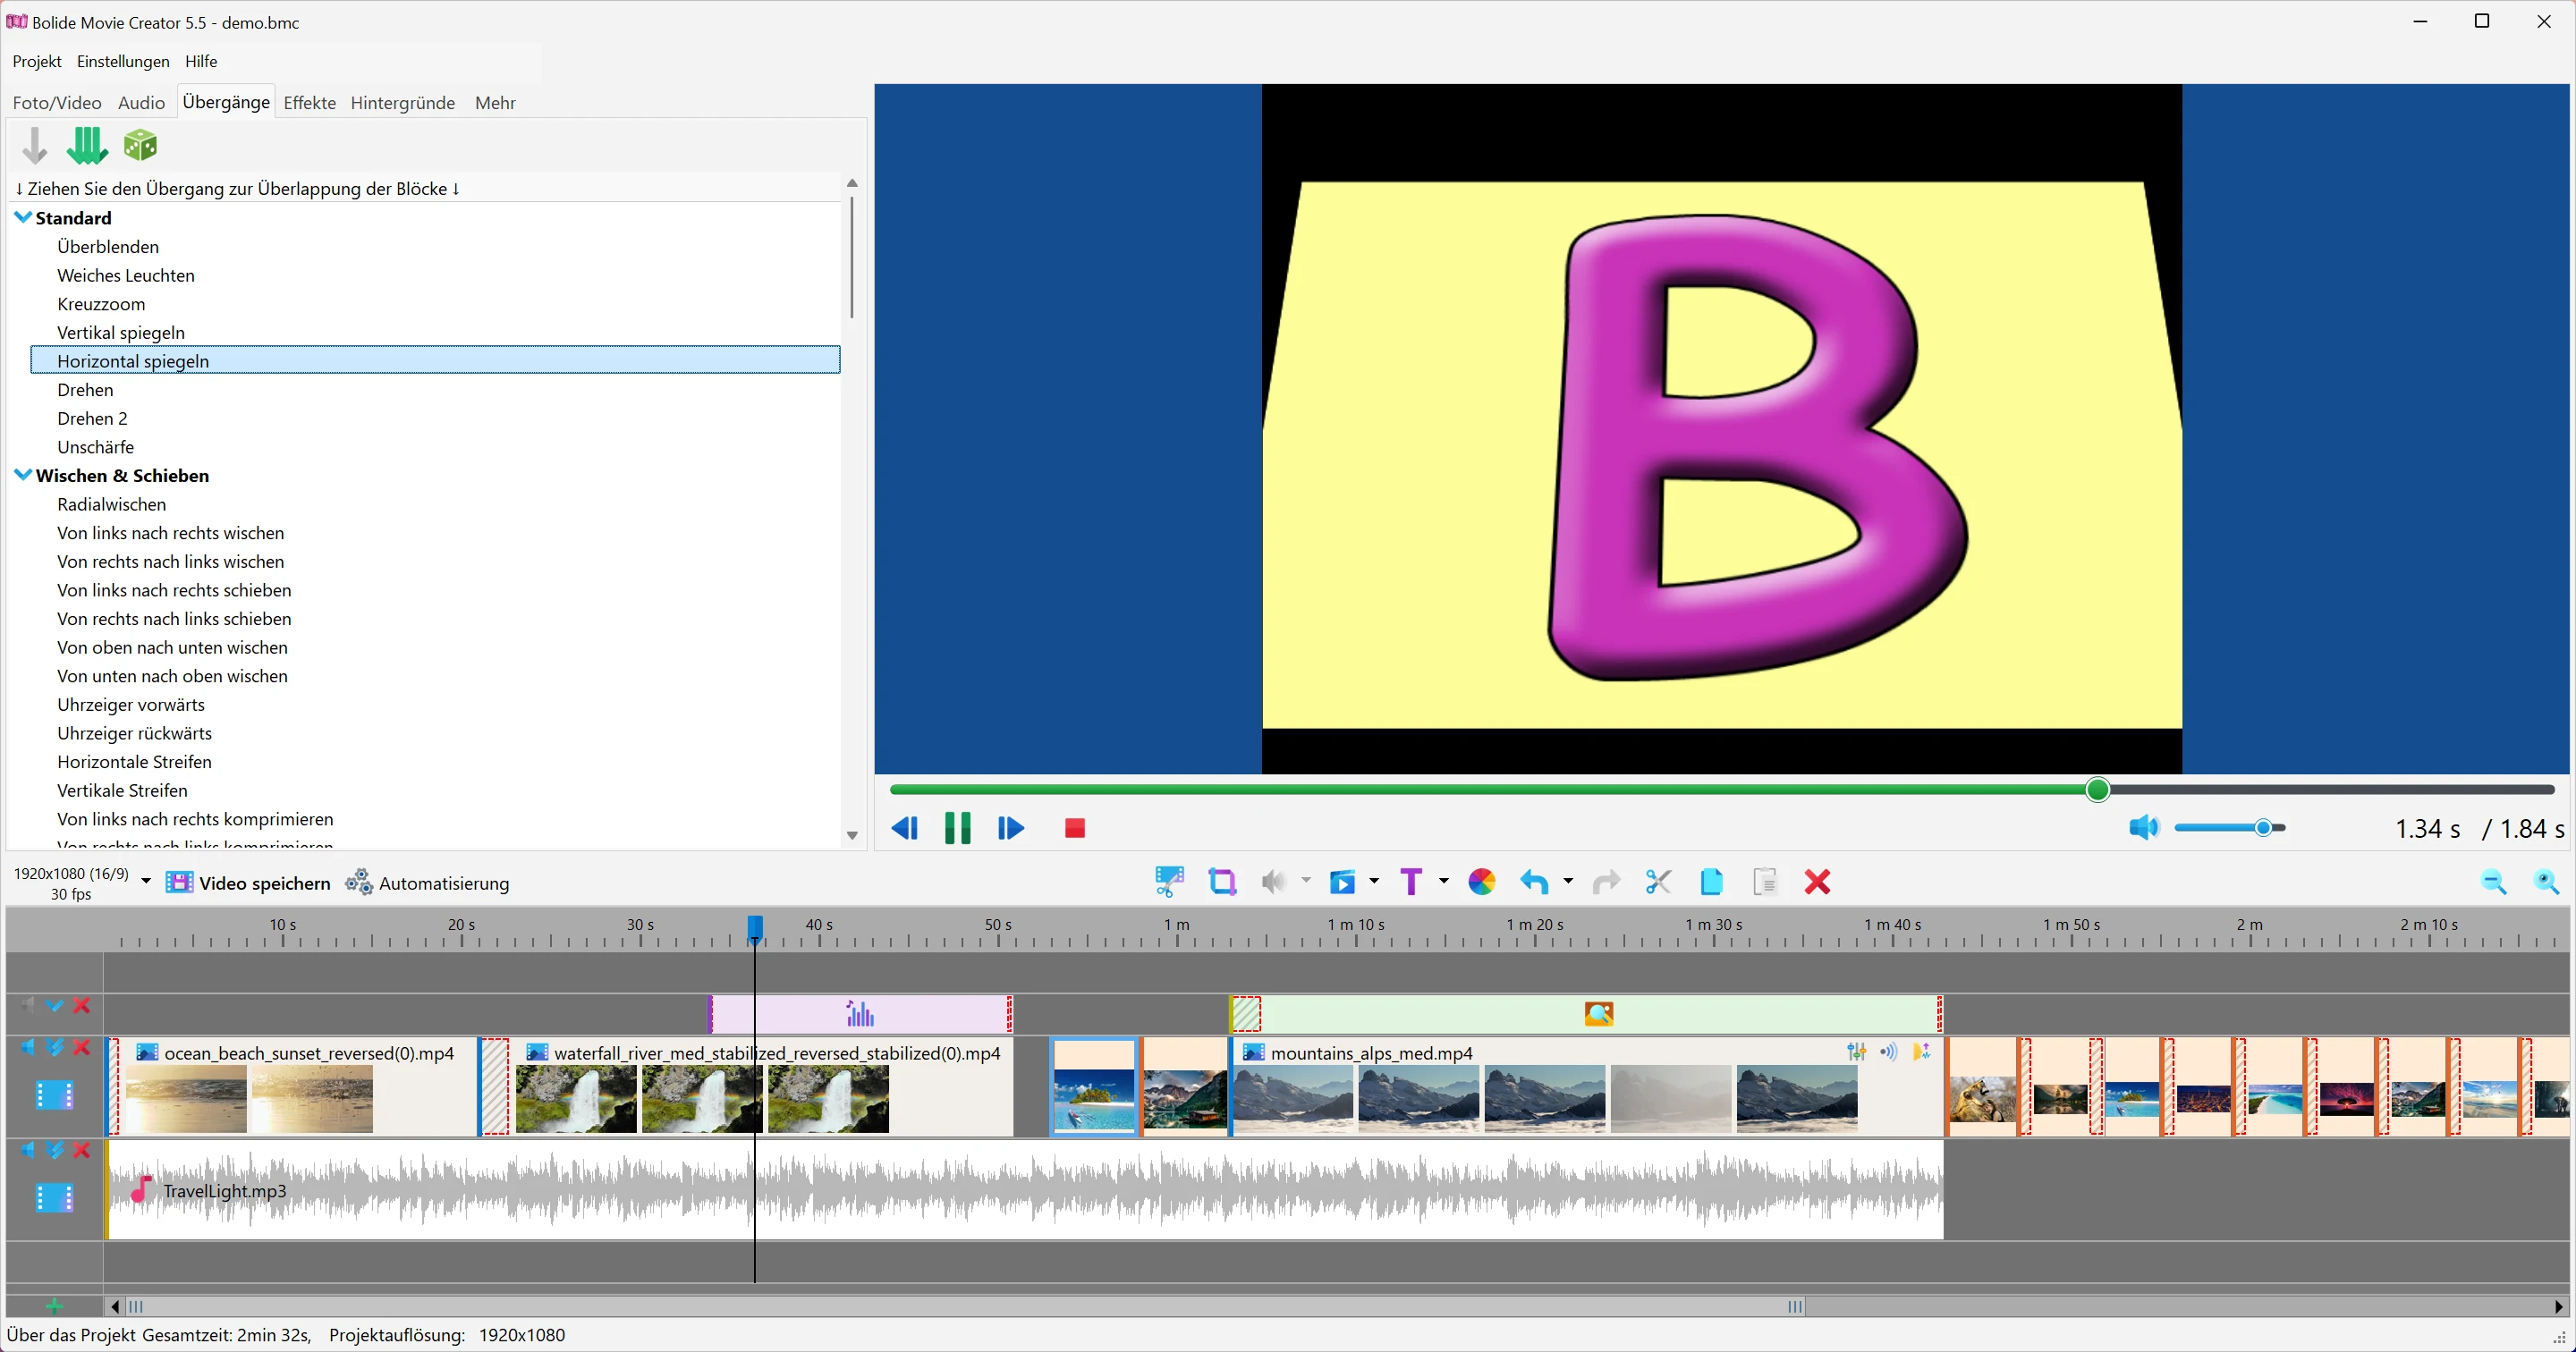
Task: Open the dropdown arrow beside playback speed icon
Action: pos(1374,881)
